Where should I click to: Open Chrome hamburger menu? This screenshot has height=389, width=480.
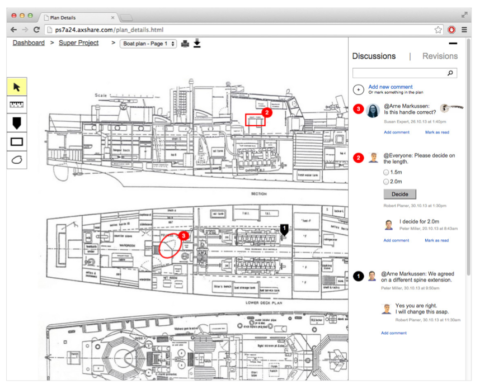click(x=464, y=30)
